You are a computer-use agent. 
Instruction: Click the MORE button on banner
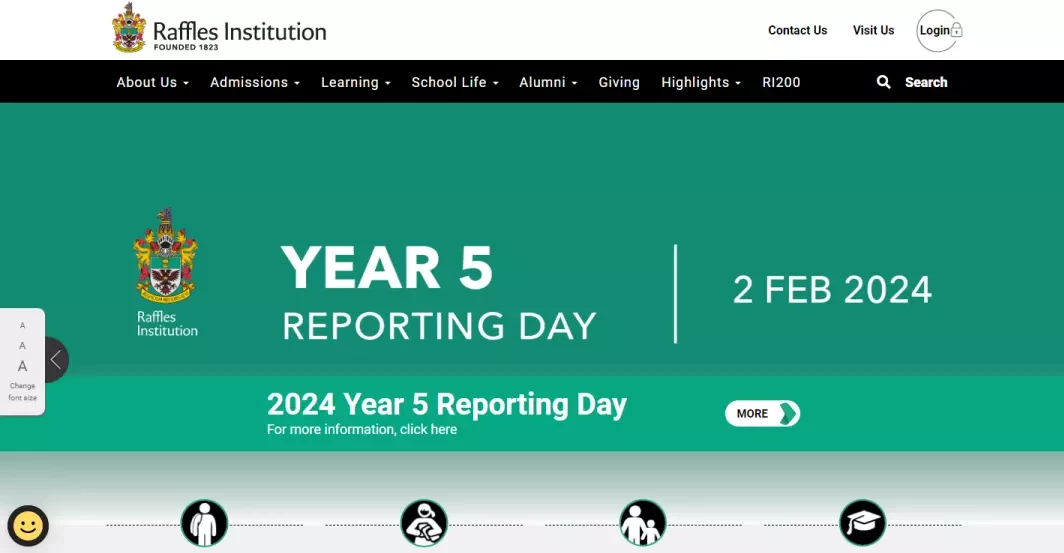(763, 413)
